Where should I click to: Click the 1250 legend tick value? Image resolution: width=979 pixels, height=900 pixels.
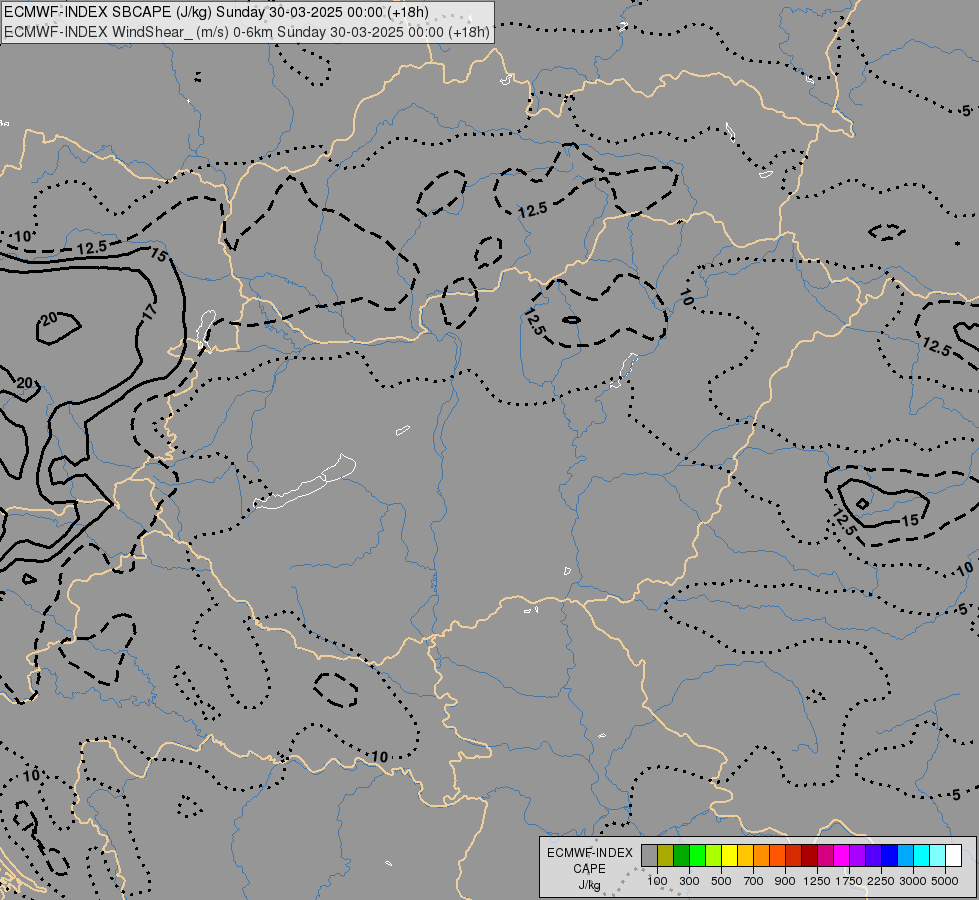tap(817, 881)
